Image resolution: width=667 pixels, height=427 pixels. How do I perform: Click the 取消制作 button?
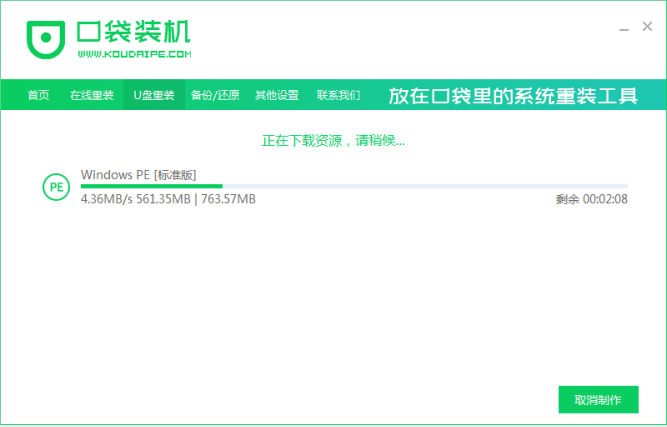[x=598, y=400]
